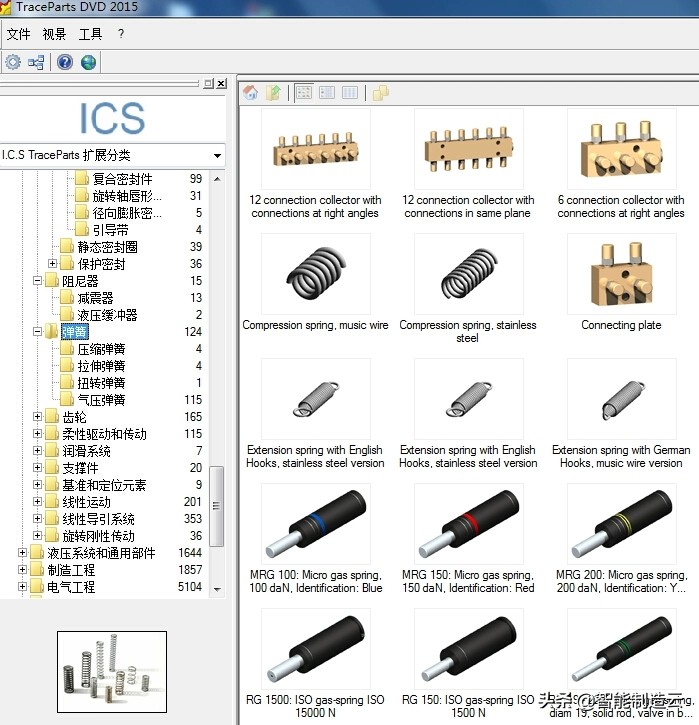Click the tree vertical scrollbar thumb

(216, 506)
